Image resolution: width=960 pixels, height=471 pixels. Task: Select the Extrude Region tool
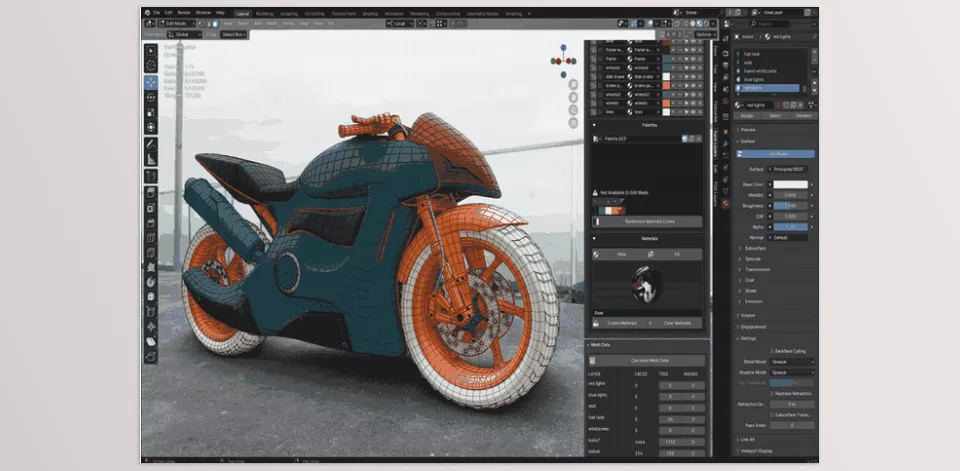(151, 193)
